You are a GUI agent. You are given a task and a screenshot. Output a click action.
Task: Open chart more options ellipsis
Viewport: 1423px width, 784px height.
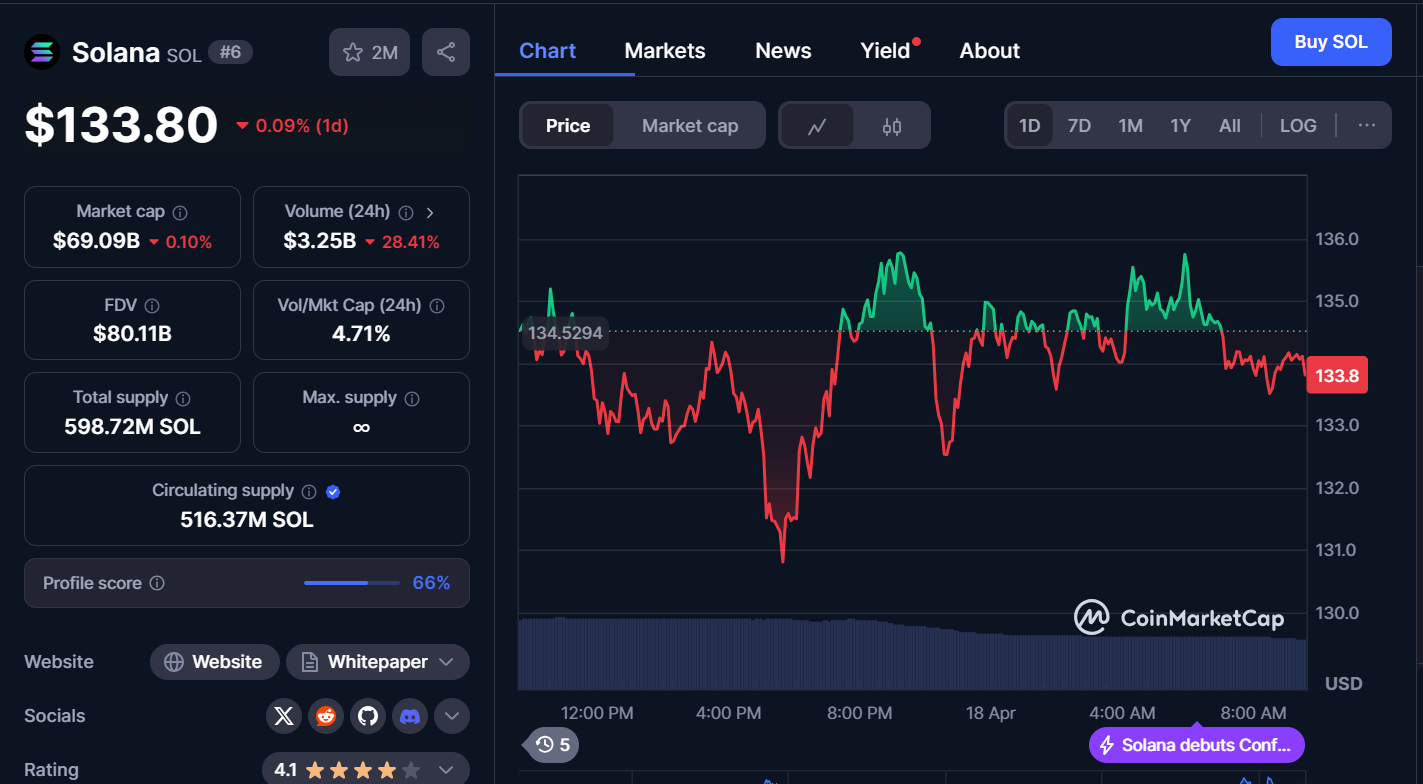click(1367, 126)
